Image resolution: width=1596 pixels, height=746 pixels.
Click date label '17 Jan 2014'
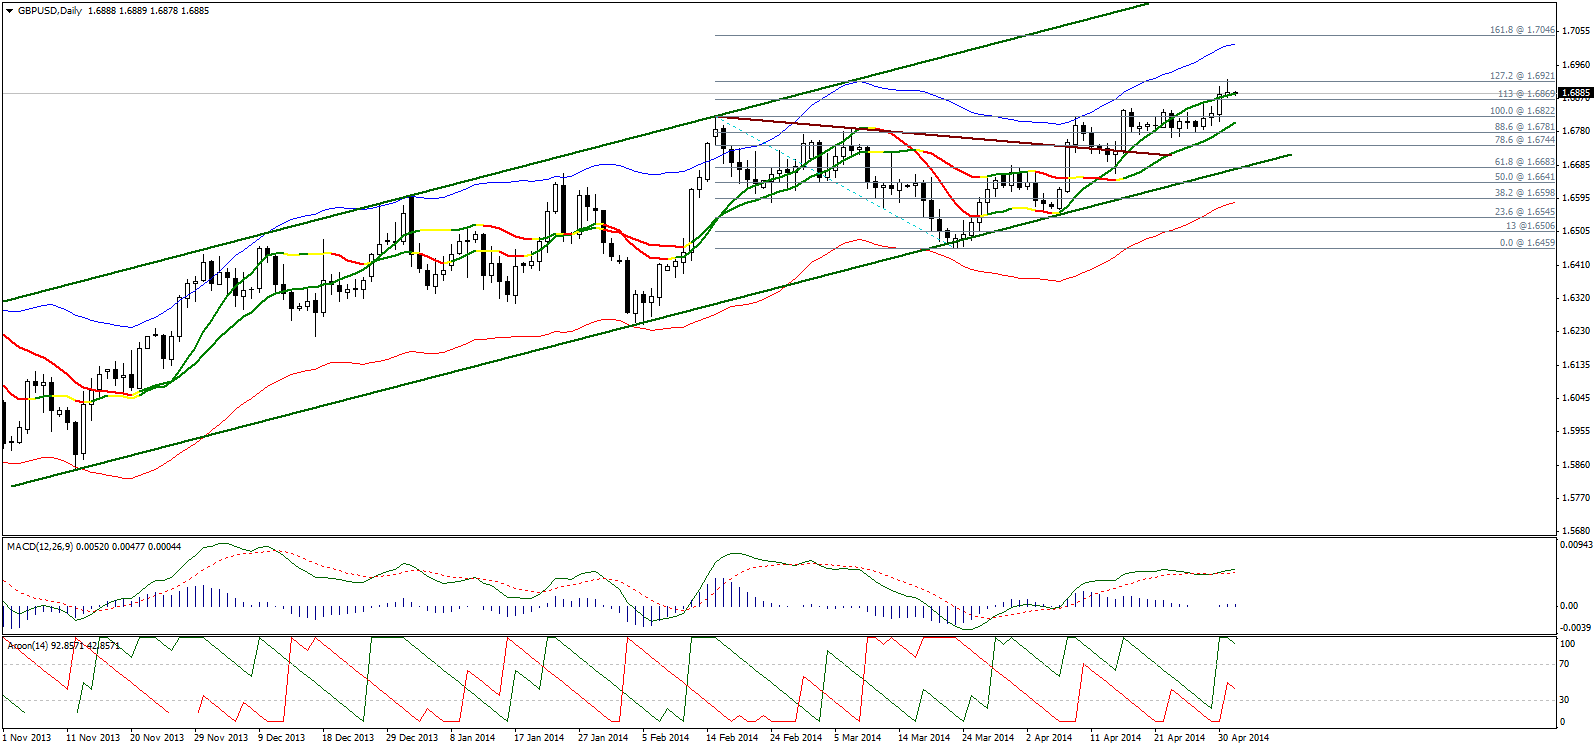coord(539,738)
